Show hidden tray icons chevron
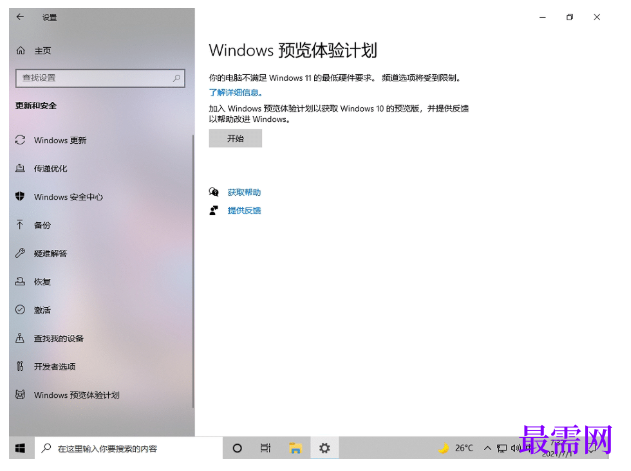Screen dimensions: 631x471 click(487, 448)
